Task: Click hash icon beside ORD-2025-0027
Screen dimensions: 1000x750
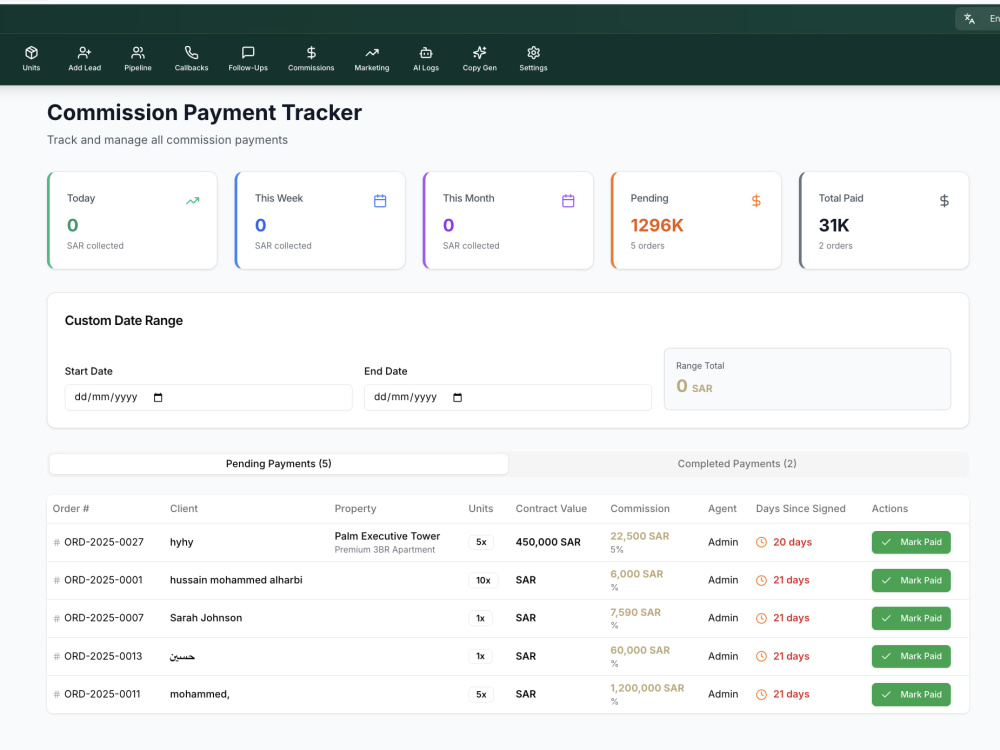Action: [57, 542]
